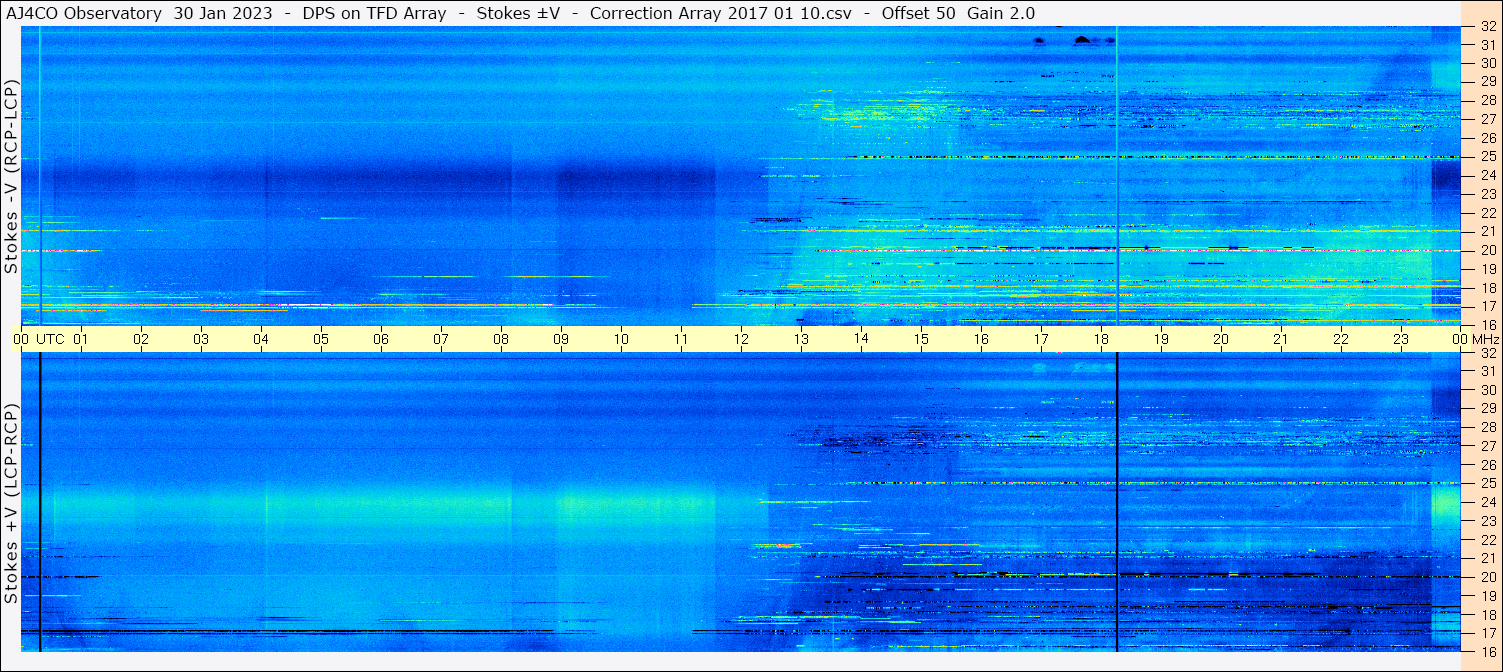The image size is (1503, 672).
Task: Click the "Offset 50" header value
Action: click(x=919, y=13)
